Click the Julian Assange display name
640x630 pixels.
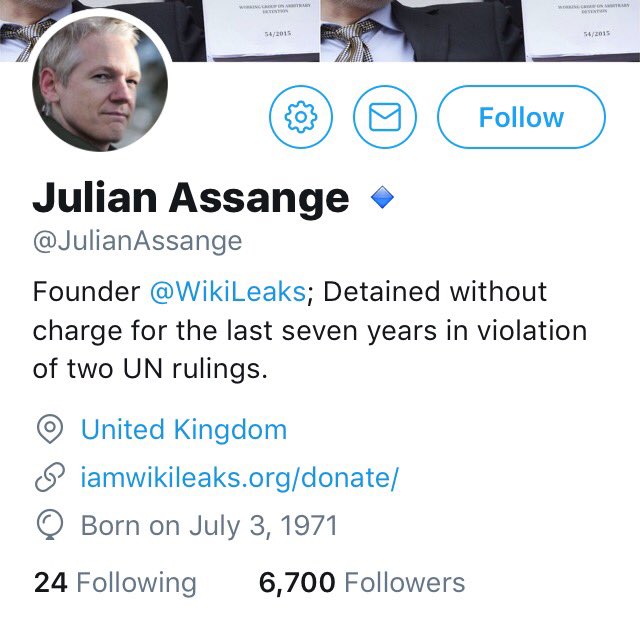tap(191, 199)
